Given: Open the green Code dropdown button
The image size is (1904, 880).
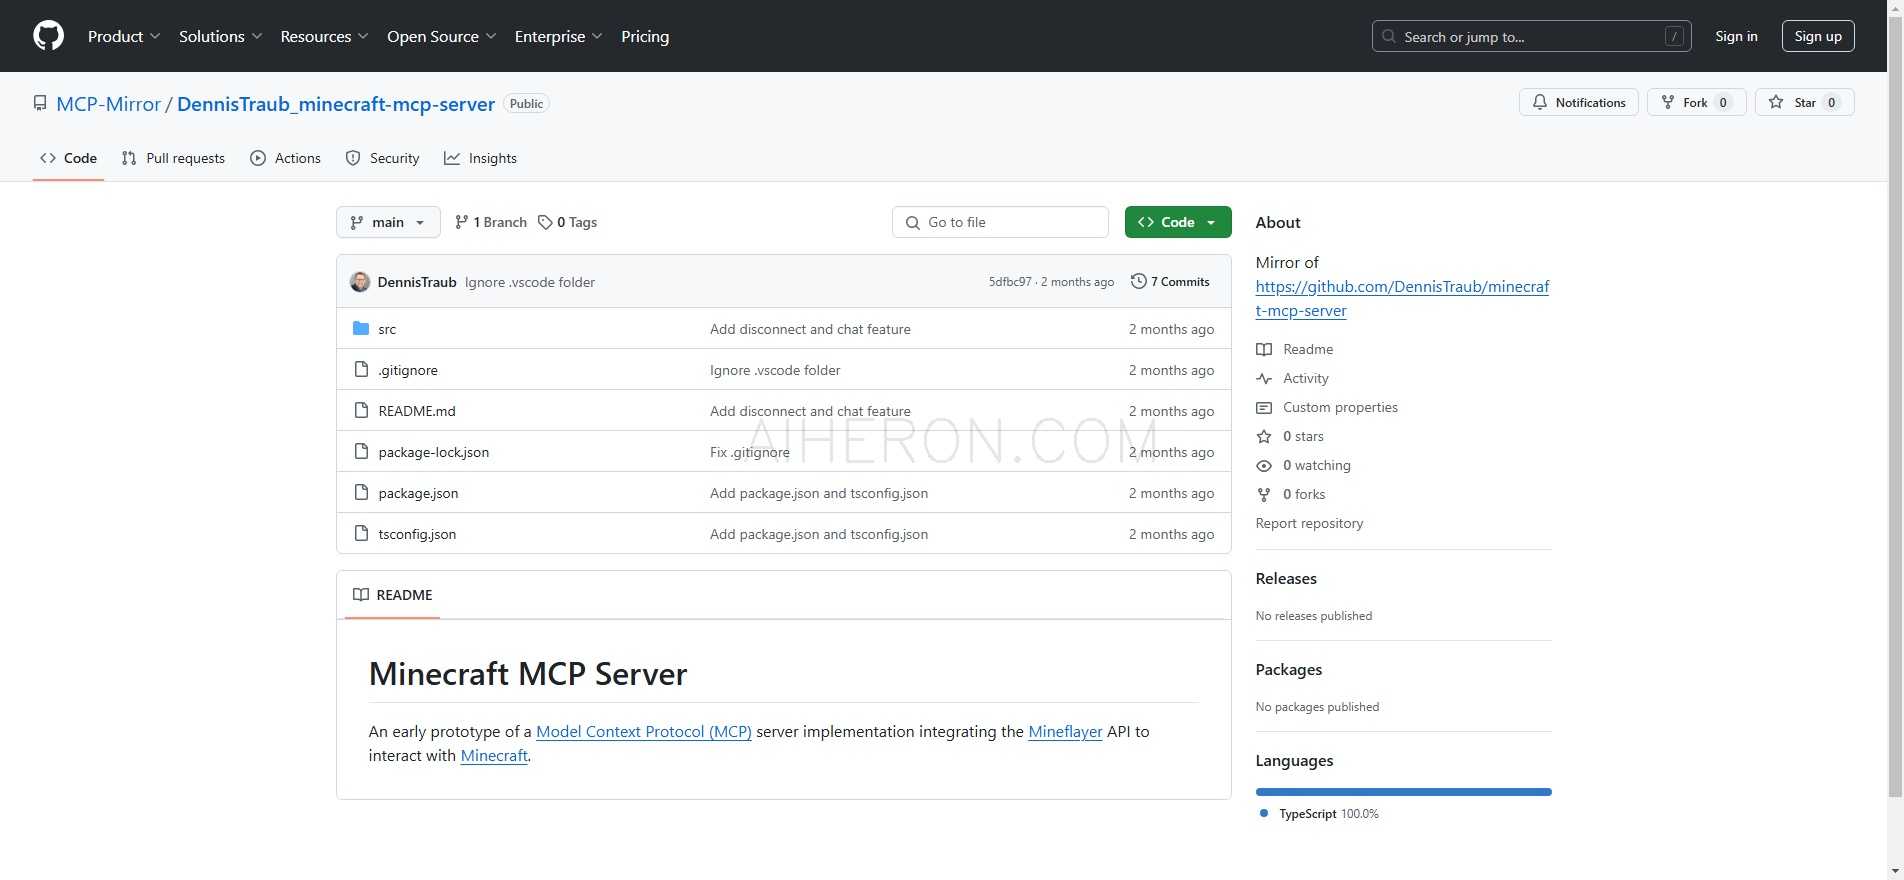Looking at the screenshot, I should [1178, 222].
